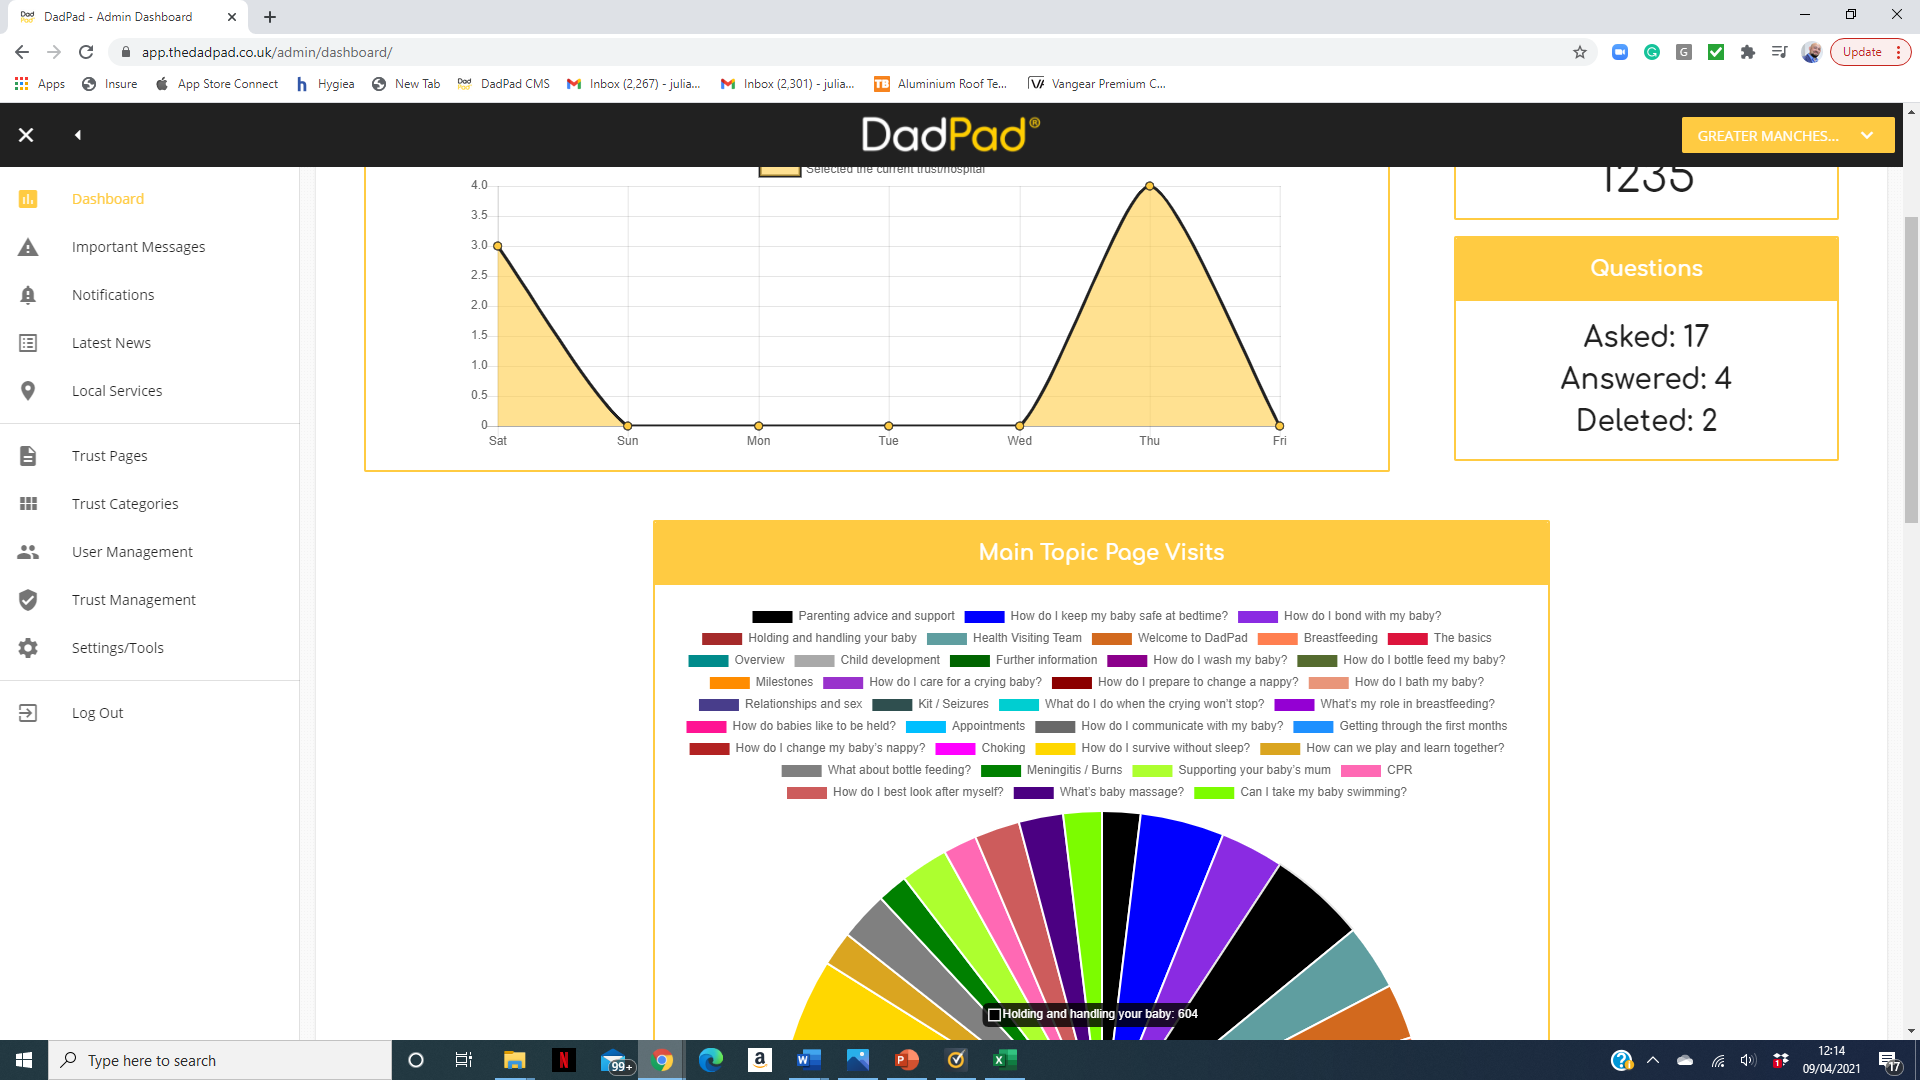Click the Important Messages warning triangle icon
1920x1080 pixels.
coord(28,247)
